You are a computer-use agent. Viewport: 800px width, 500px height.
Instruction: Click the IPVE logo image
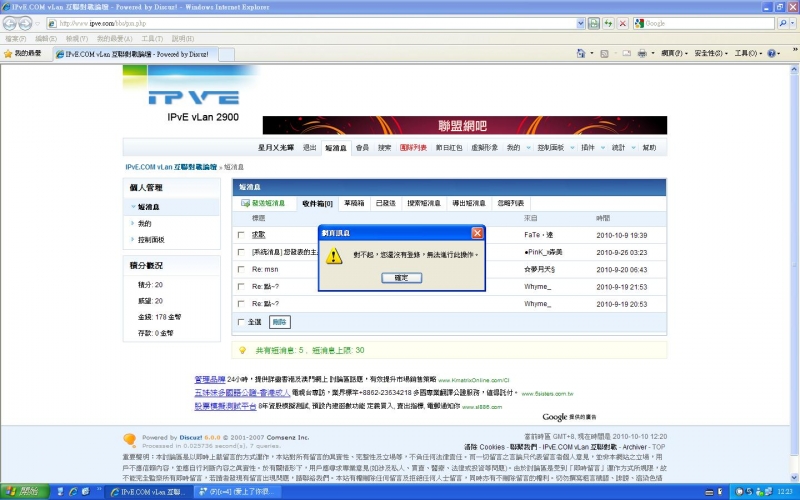point(194,97)
